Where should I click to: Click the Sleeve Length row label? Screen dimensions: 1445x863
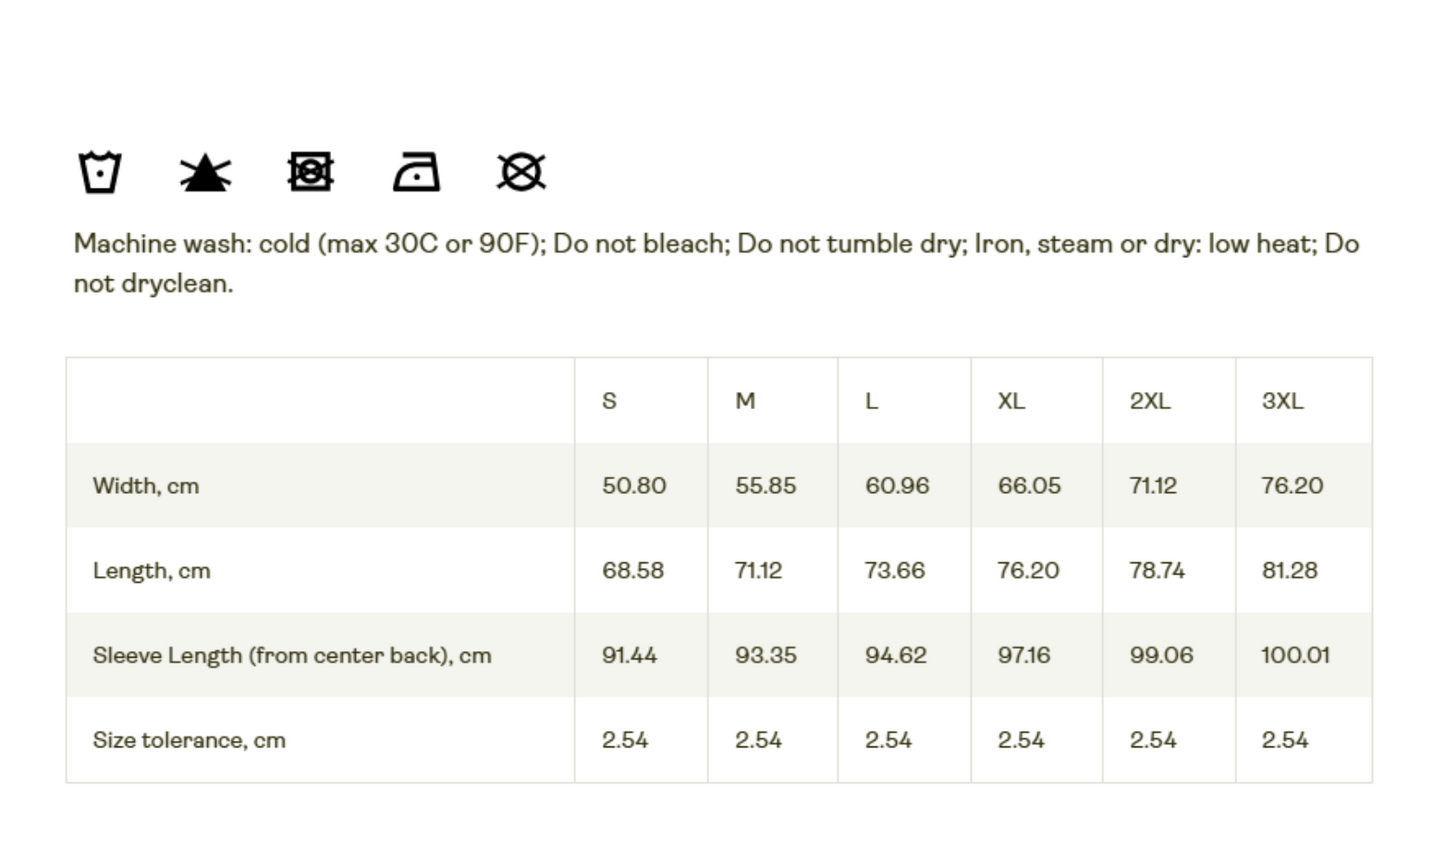292,656
